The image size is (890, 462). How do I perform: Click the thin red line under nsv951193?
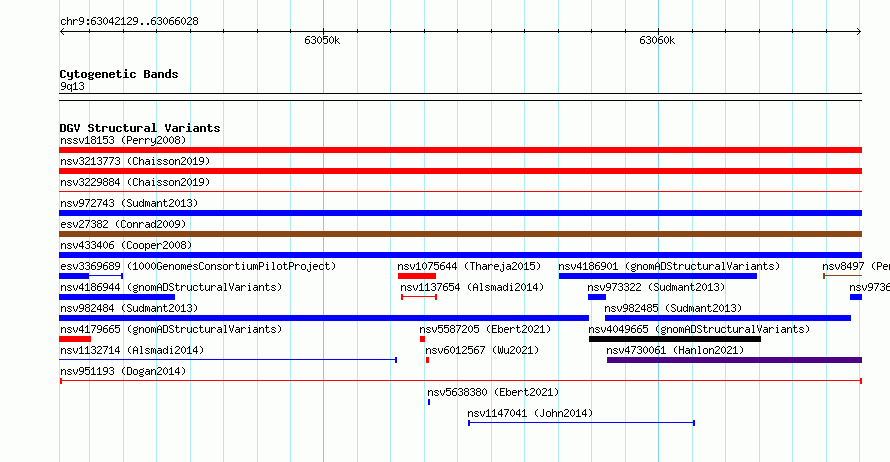(461, 381)
